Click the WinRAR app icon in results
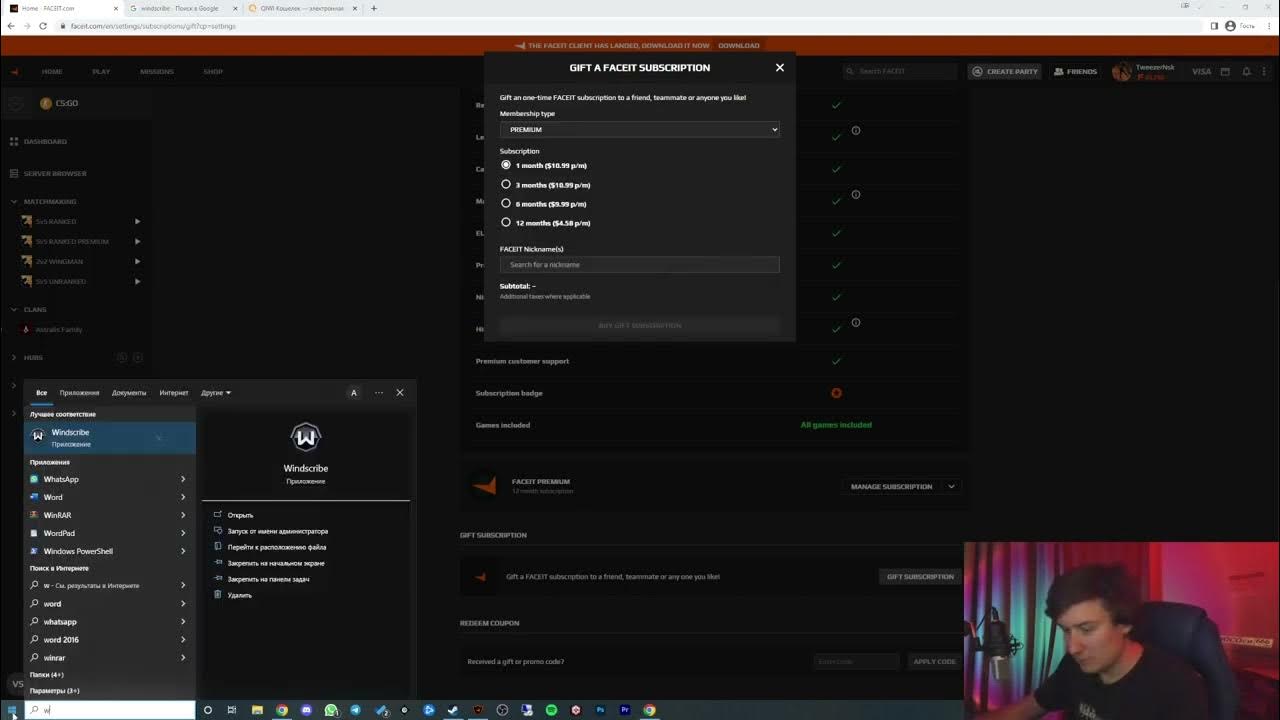This screenshot has height=720, width=1280. point(34,515)
